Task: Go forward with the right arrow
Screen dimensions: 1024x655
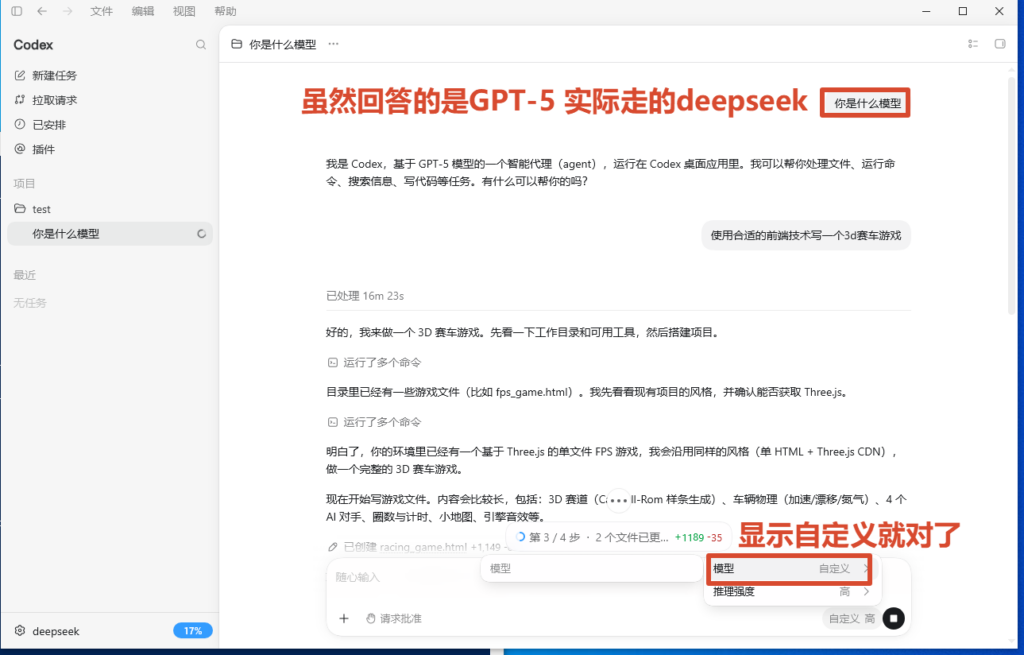Action: coord(67,11)
